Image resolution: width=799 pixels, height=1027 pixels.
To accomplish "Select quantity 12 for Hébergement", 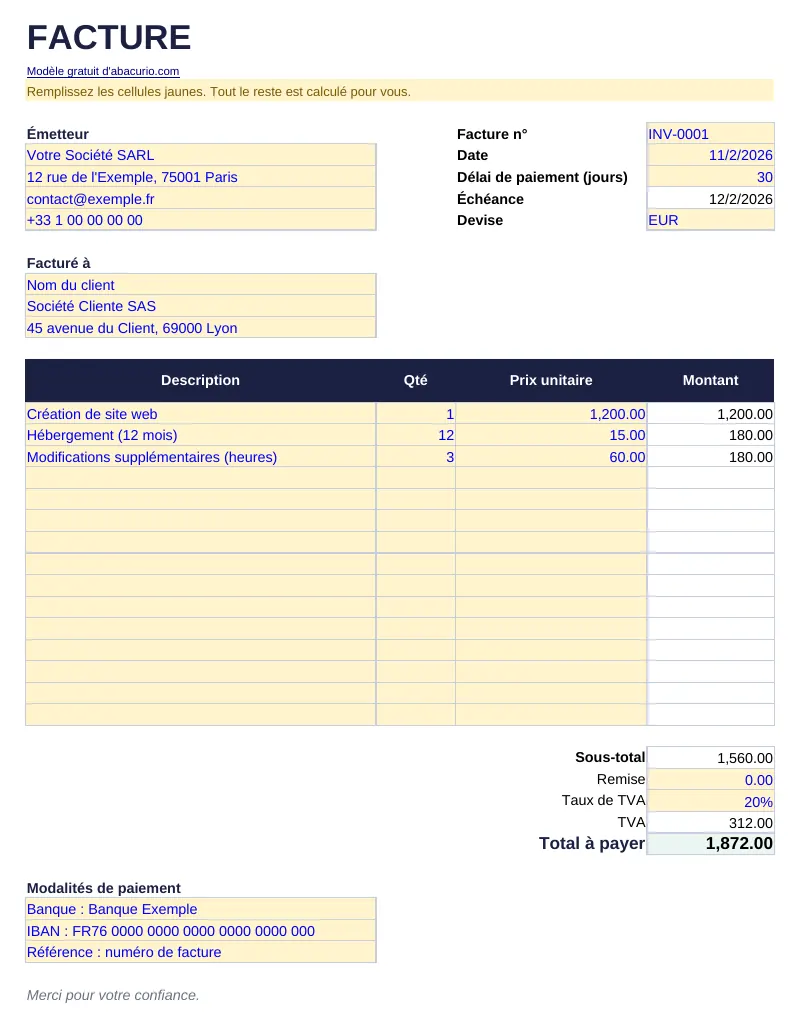I will tap(415, 435).
